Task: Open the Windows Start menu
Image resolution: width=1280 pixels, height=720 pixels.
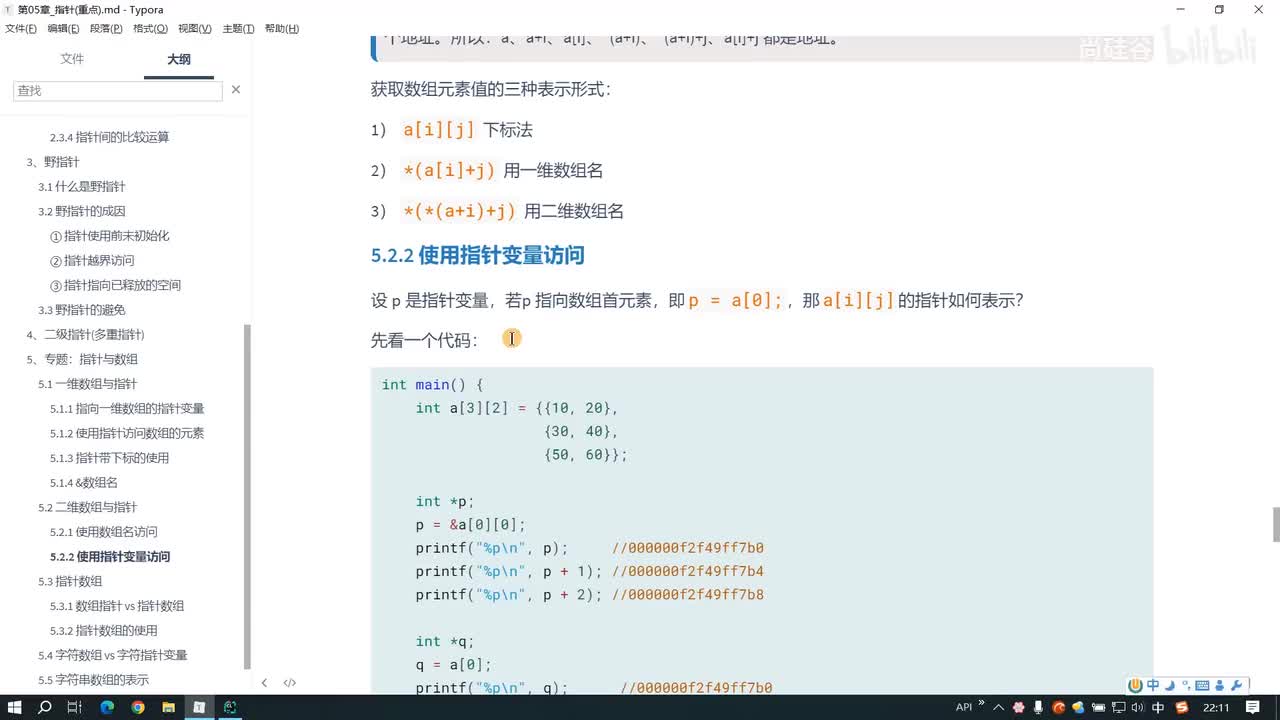Action: (15, 707)
